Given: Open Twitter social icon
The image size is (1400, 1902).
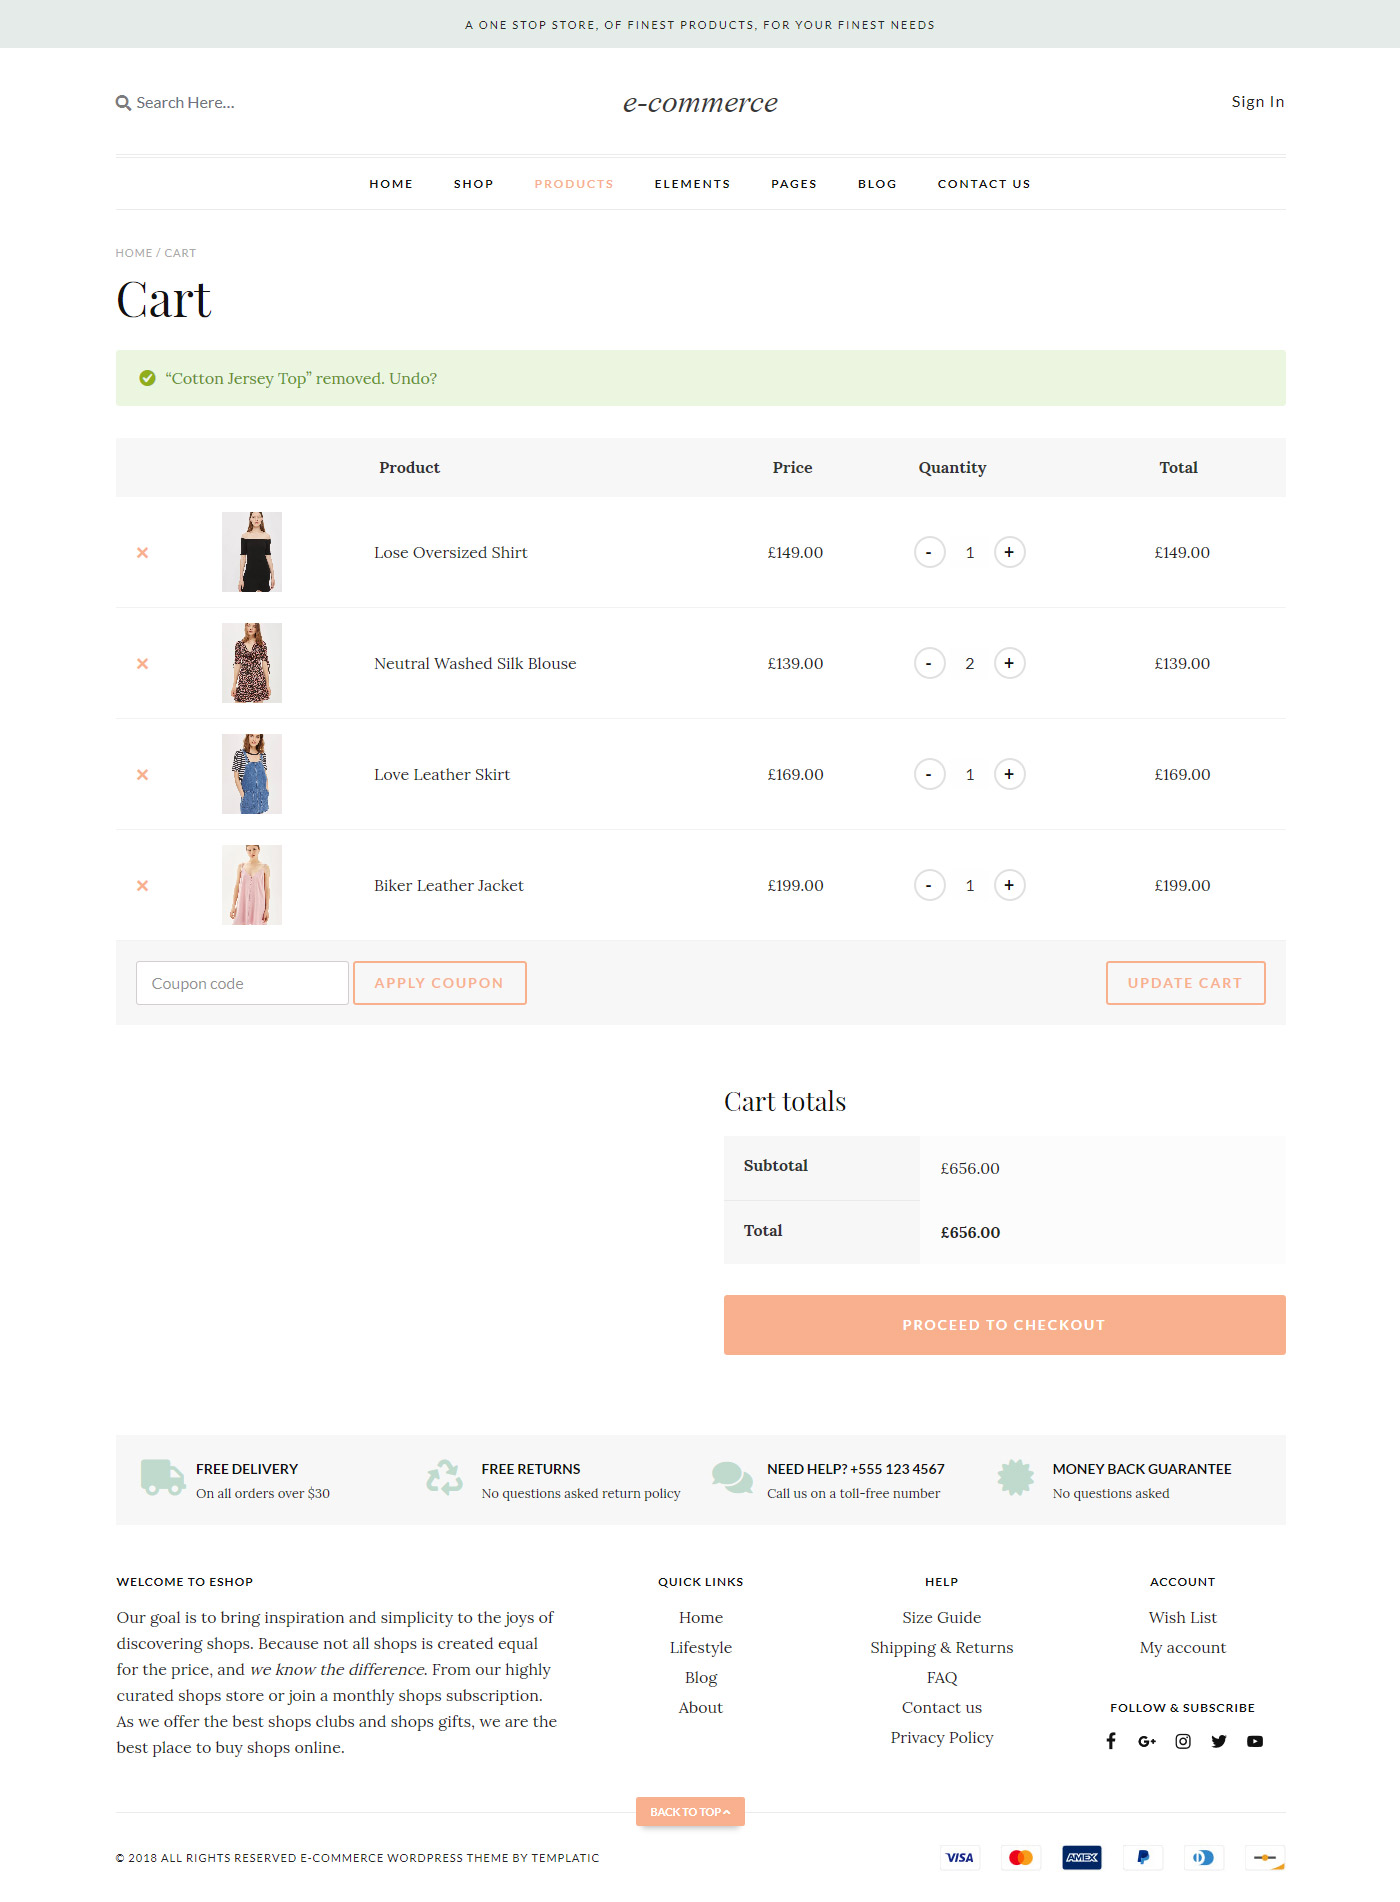Looking at the screenshot, I should tap(1219, 1741).
